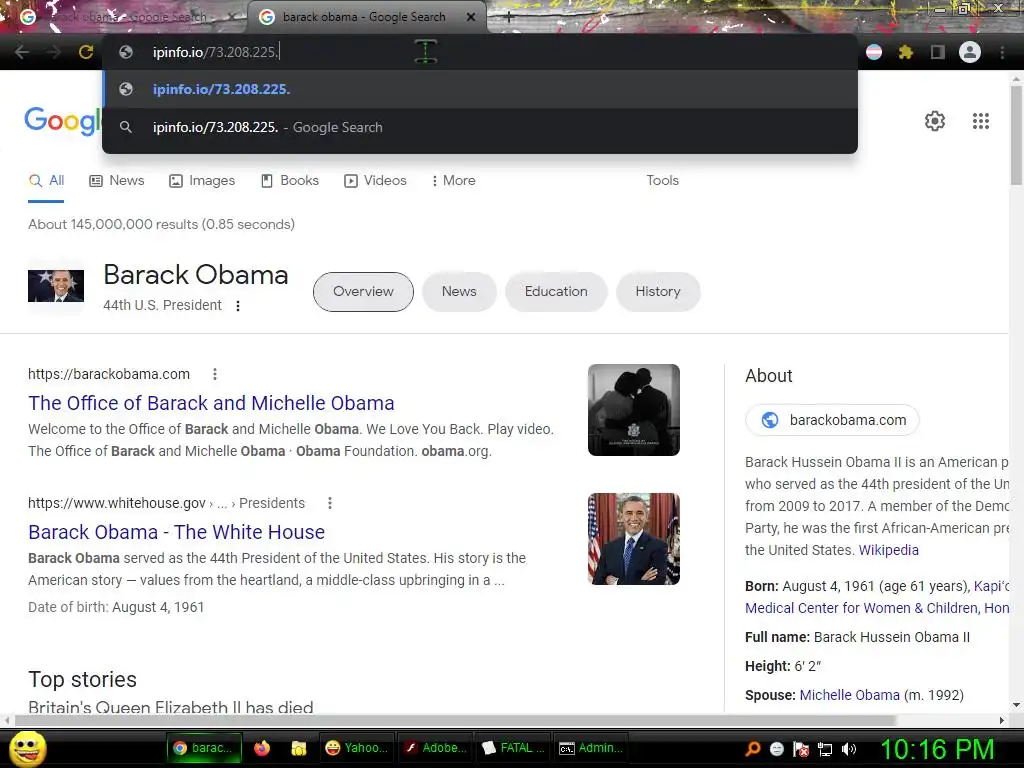This screenshot has height=768, width=1024.
Task: Open barackobama.com button in About panel
Action: click(x=833, y=420)
